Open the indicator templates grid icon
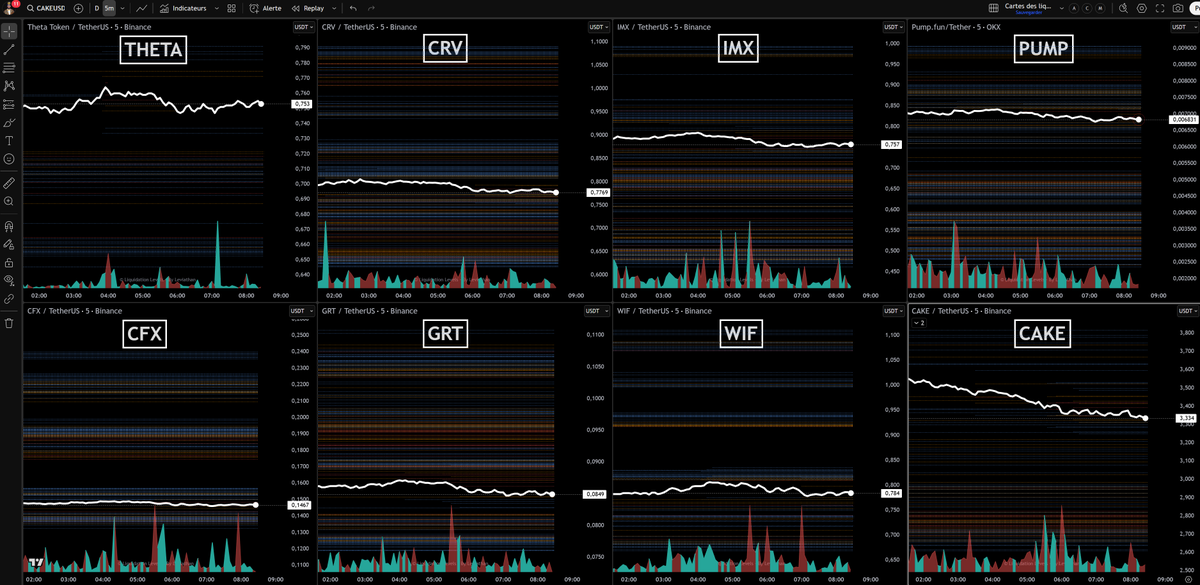1200x585 pixels. coord(231,8)
